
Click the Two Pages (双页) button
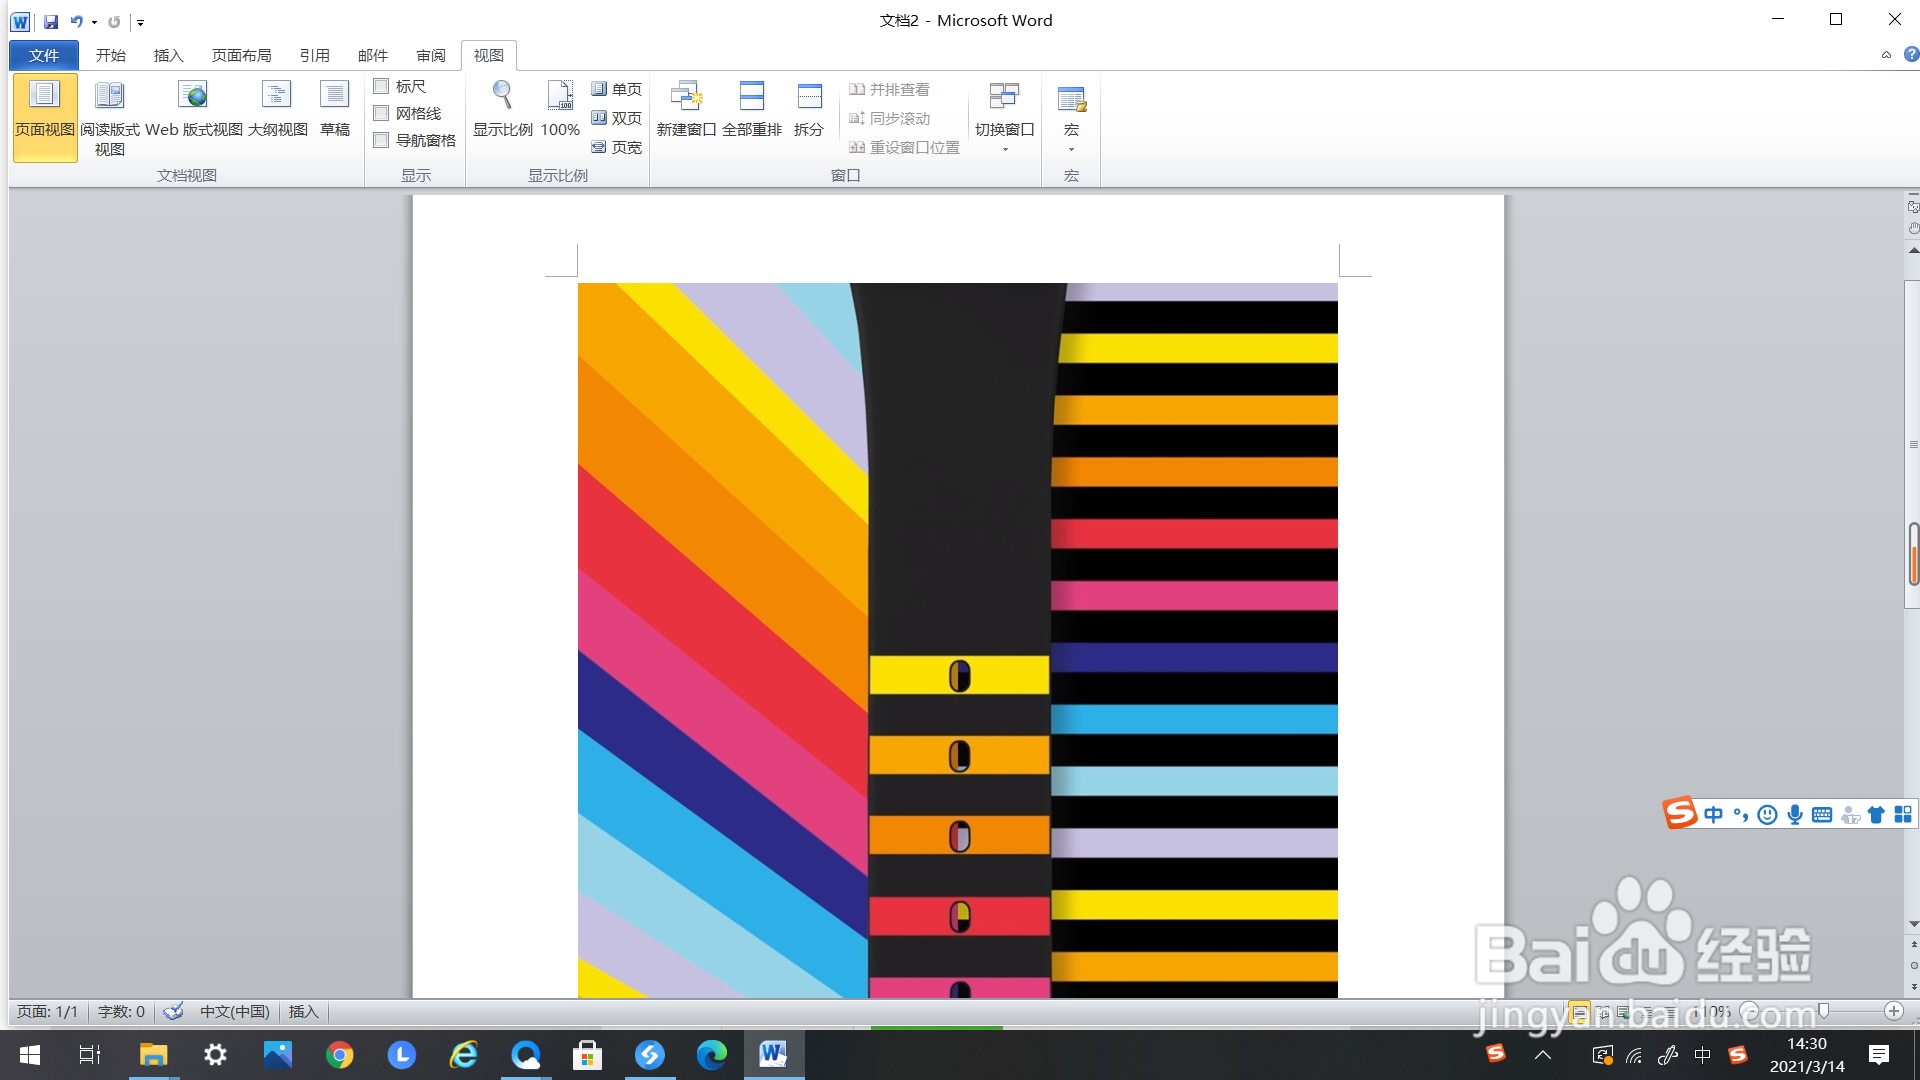(x=616, y=118)
